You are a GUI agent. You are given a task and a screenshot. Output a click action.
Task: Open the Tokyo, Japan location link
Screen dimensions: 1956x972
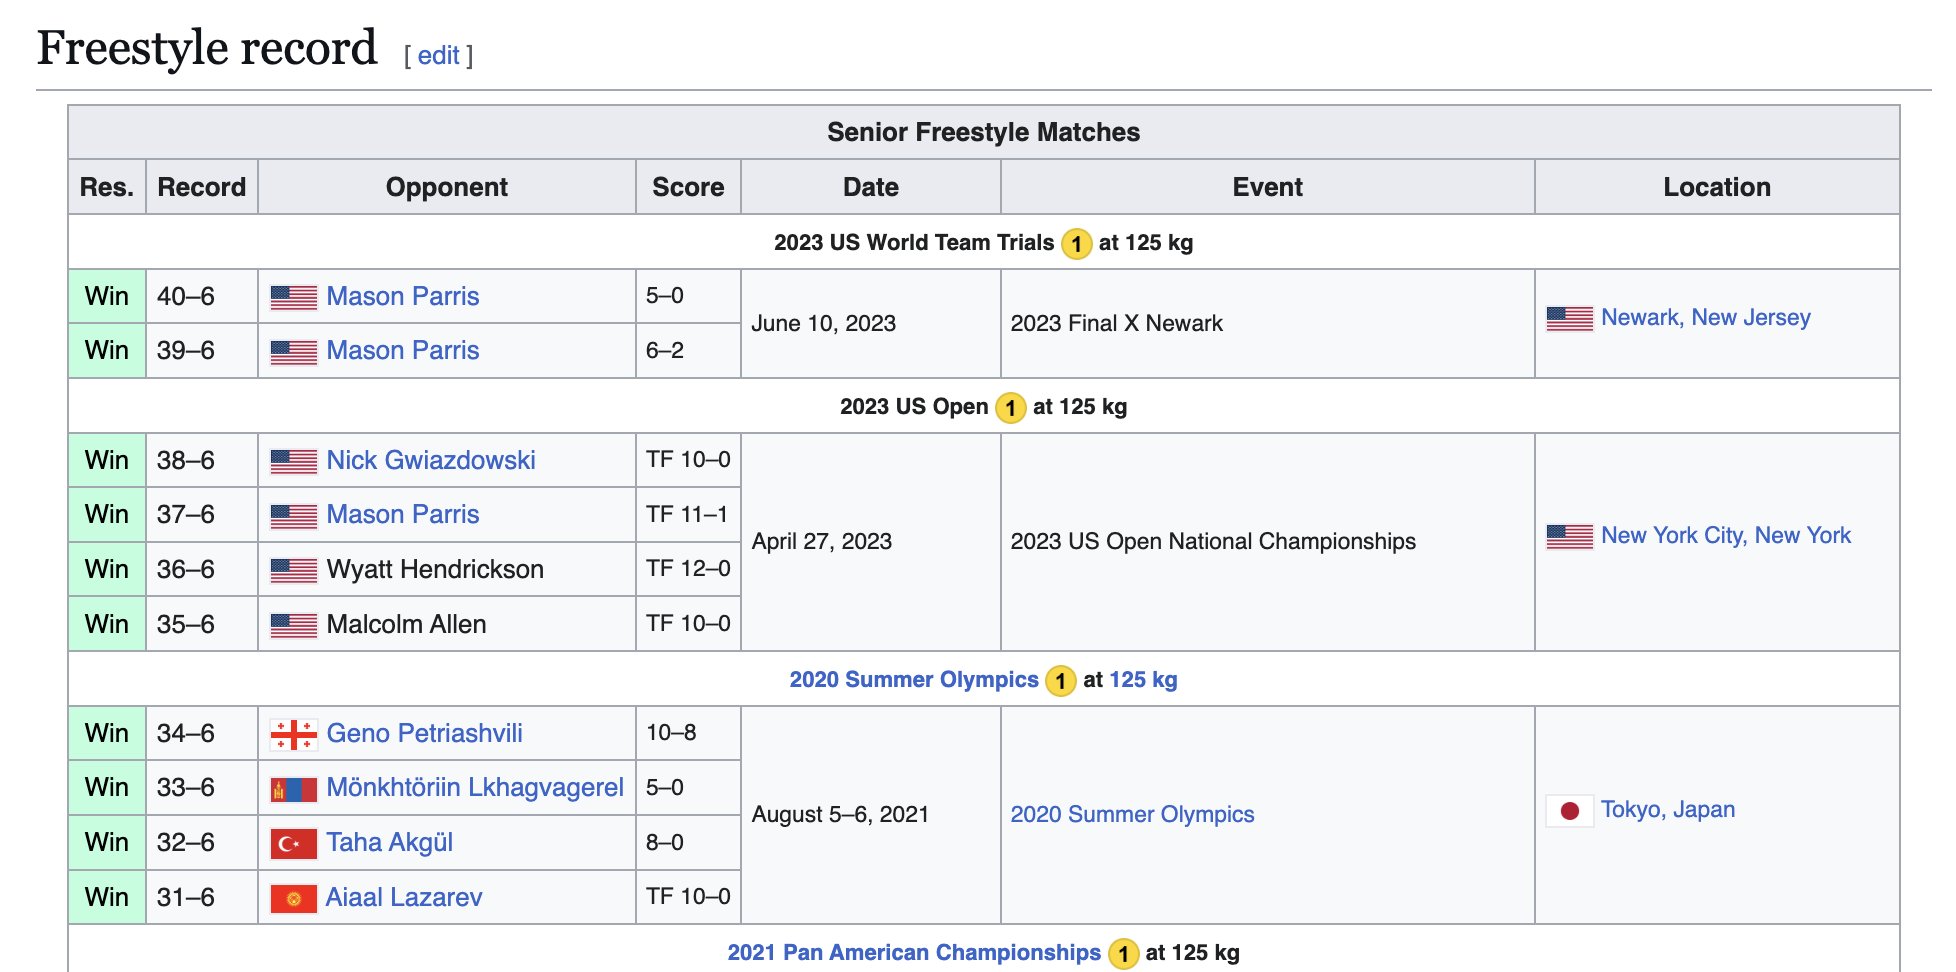1667,809
